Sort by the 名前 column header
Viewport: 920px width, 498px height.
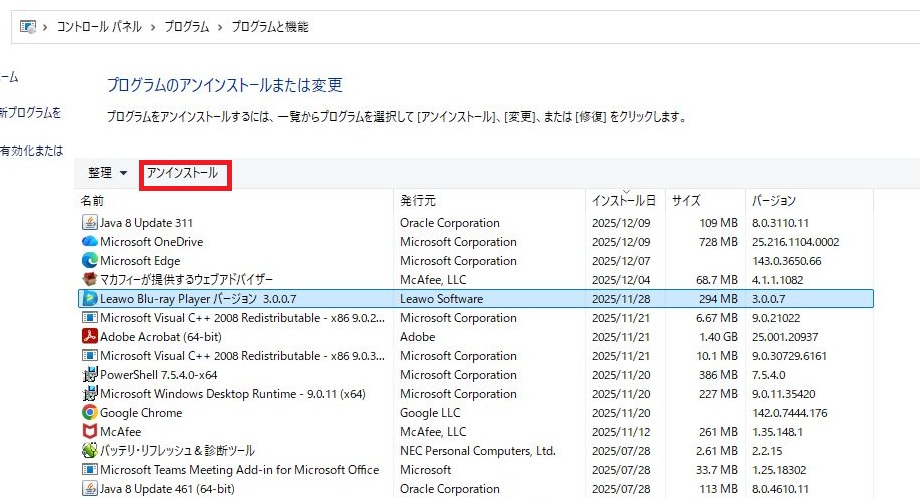coord(93,201)
